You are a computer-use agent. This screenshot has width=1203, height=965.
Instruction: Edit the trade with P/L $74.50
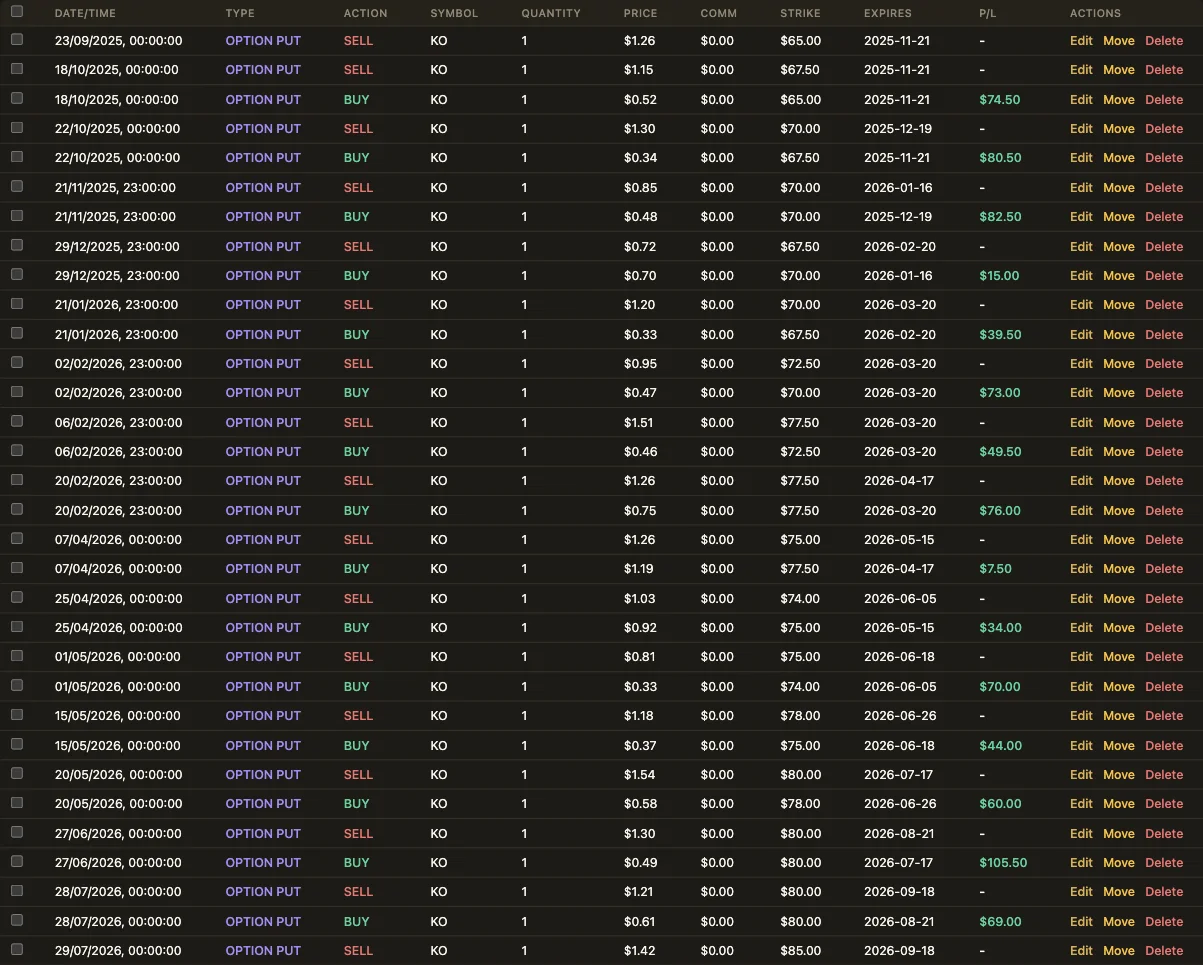tap(1081, 100)
